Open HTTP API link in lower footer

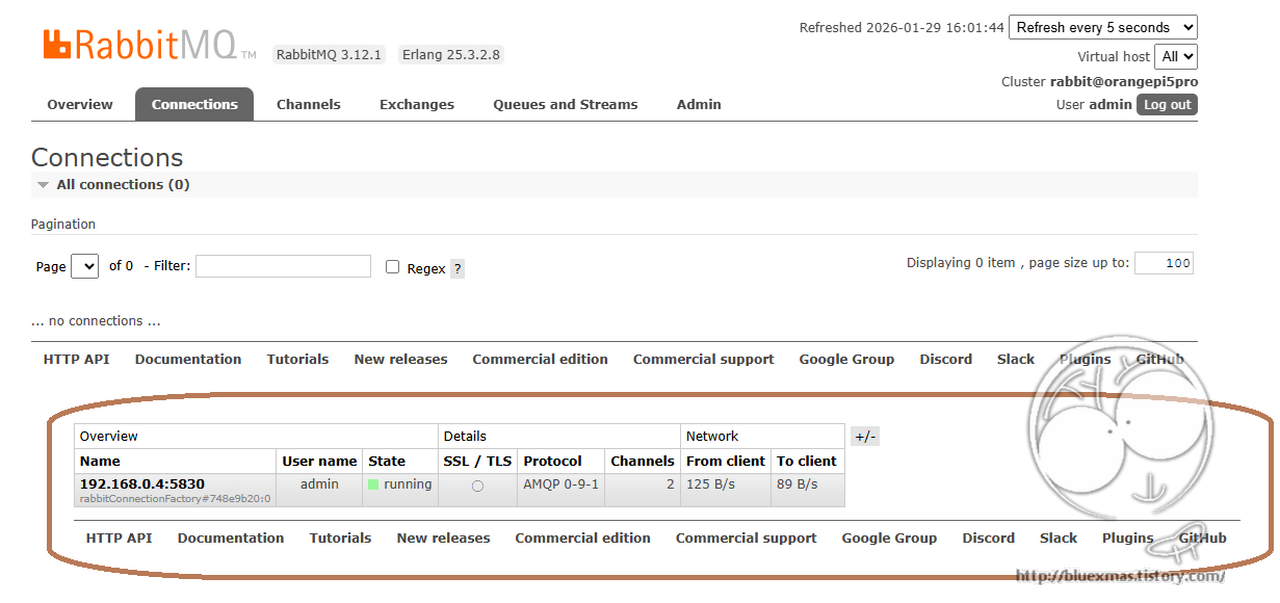tap(119, 538)
